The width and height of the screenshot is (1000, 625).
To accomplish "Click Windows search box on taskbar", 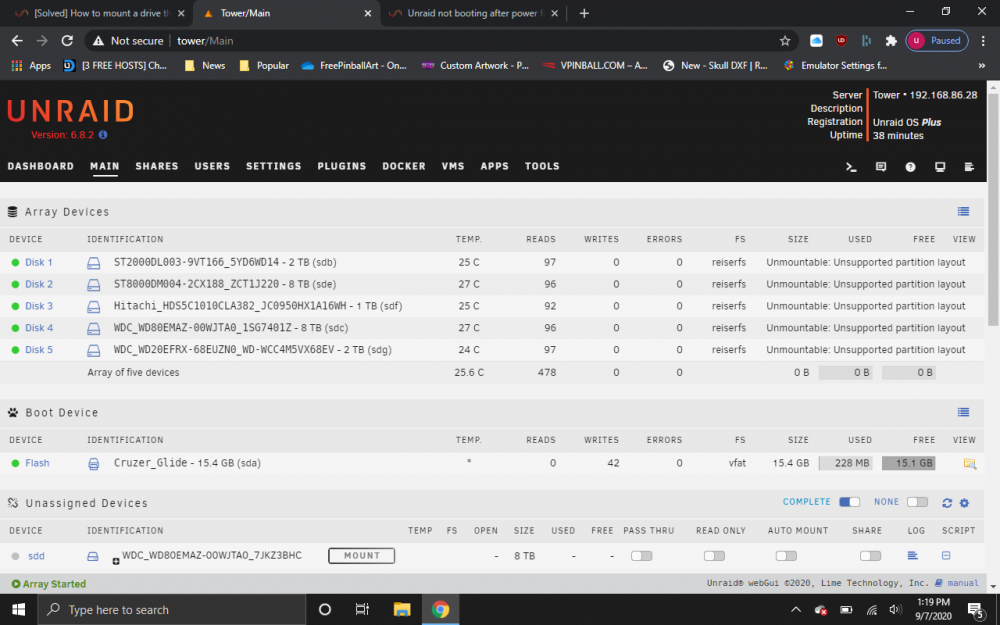I will [x=172, y=610].
